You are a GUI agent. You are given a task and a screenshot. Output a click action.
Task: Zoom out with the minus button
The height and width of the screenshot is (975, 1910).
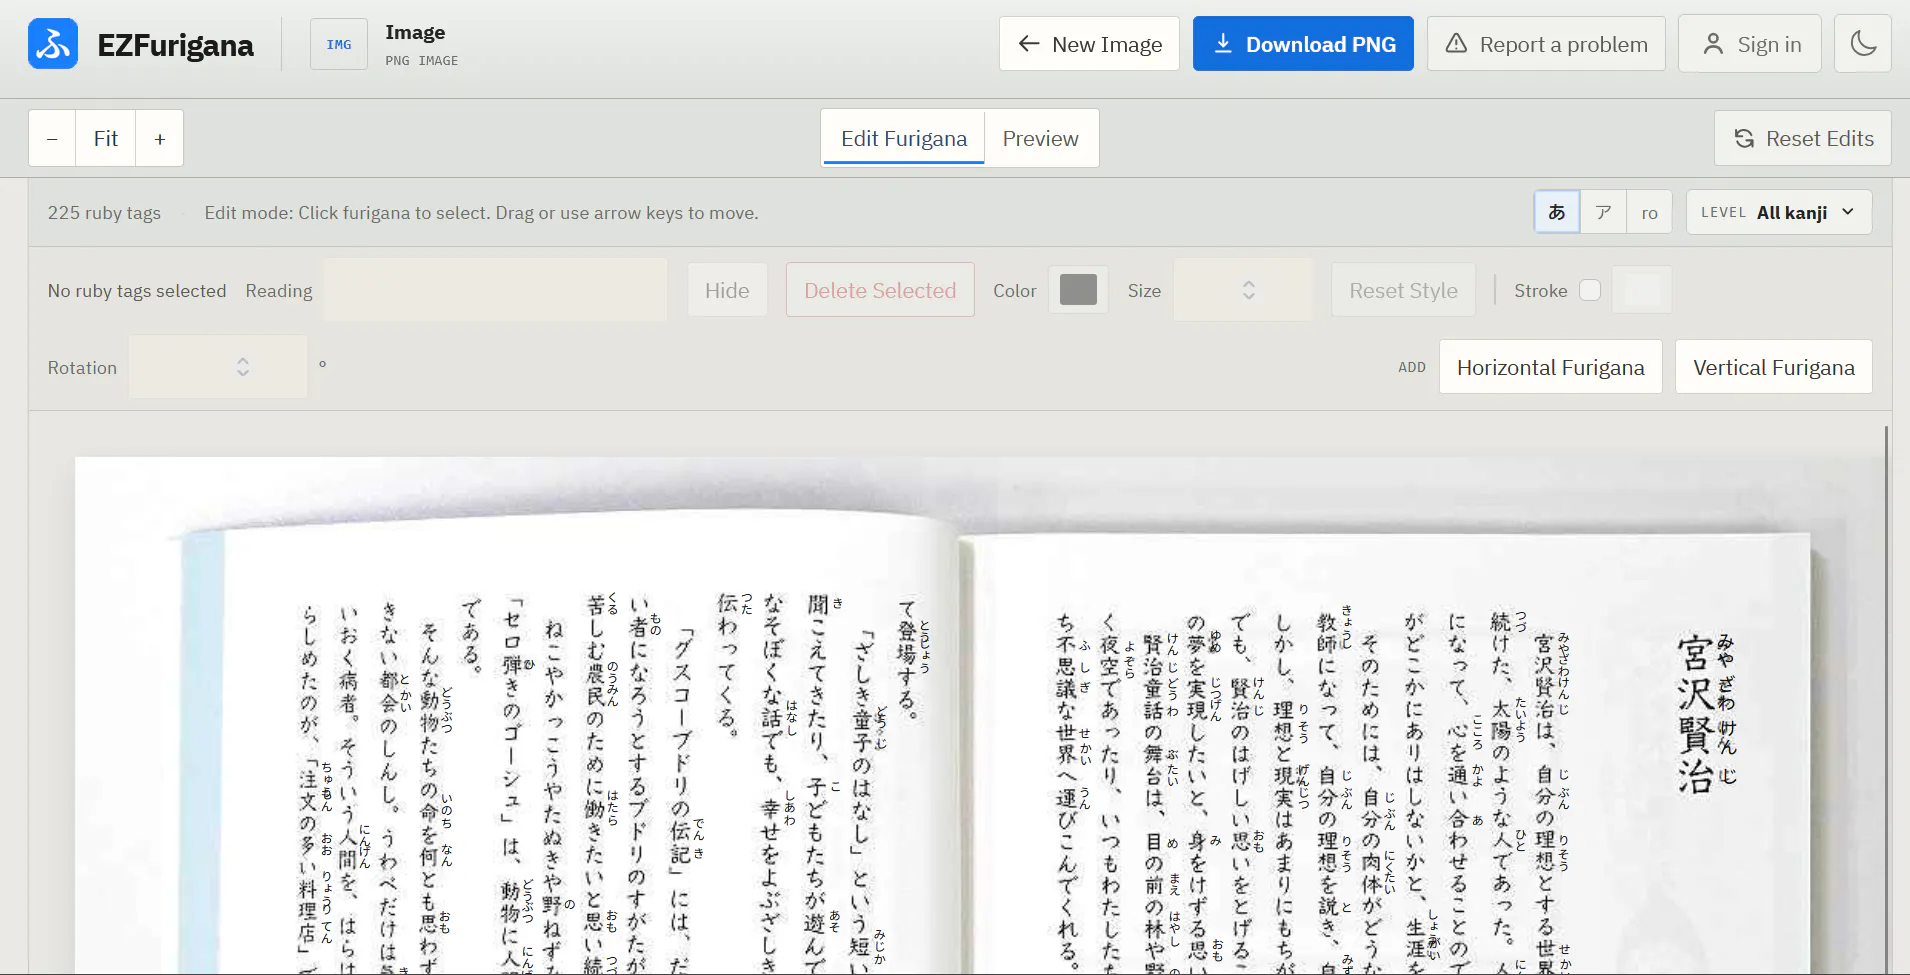[52, 139]
